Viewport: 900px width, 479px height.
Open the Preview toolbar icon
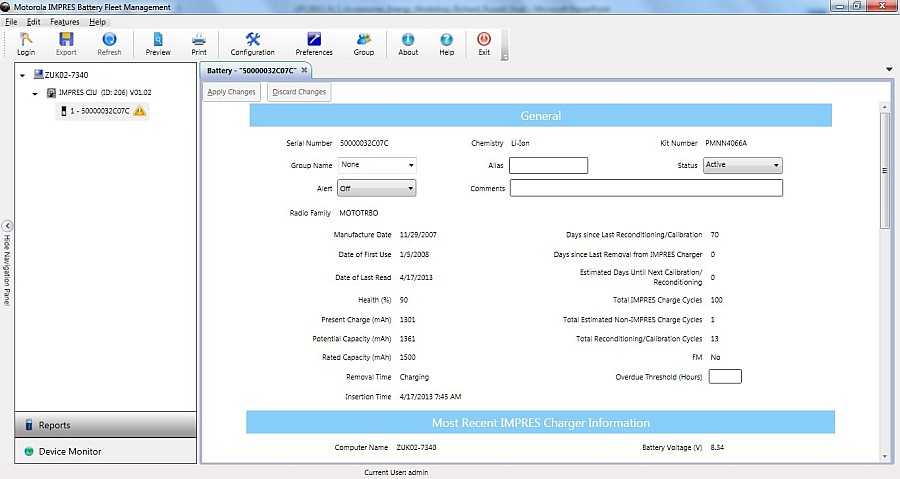tap(158, 39)
